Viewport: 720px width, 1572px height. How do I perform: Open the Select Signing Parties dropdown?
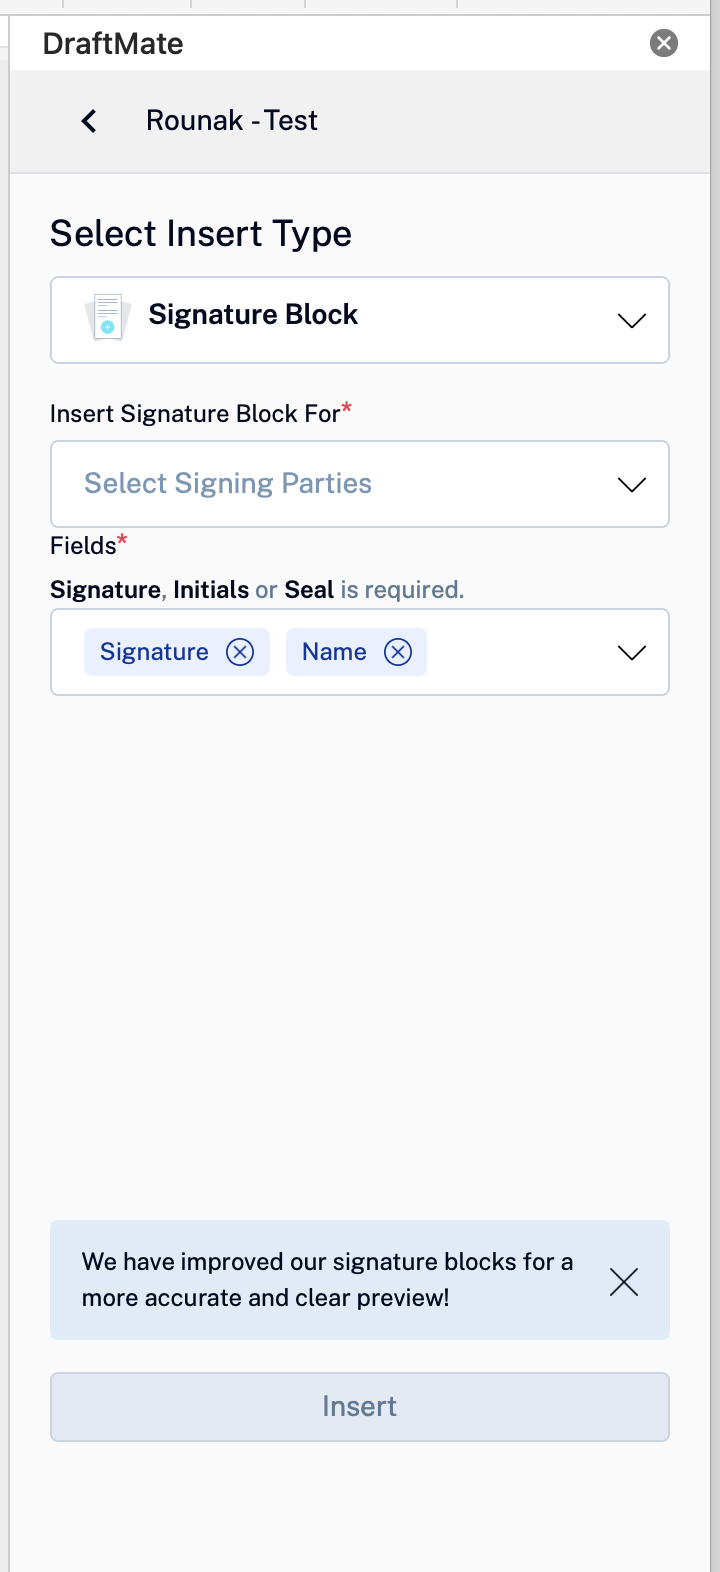(360, 484)
